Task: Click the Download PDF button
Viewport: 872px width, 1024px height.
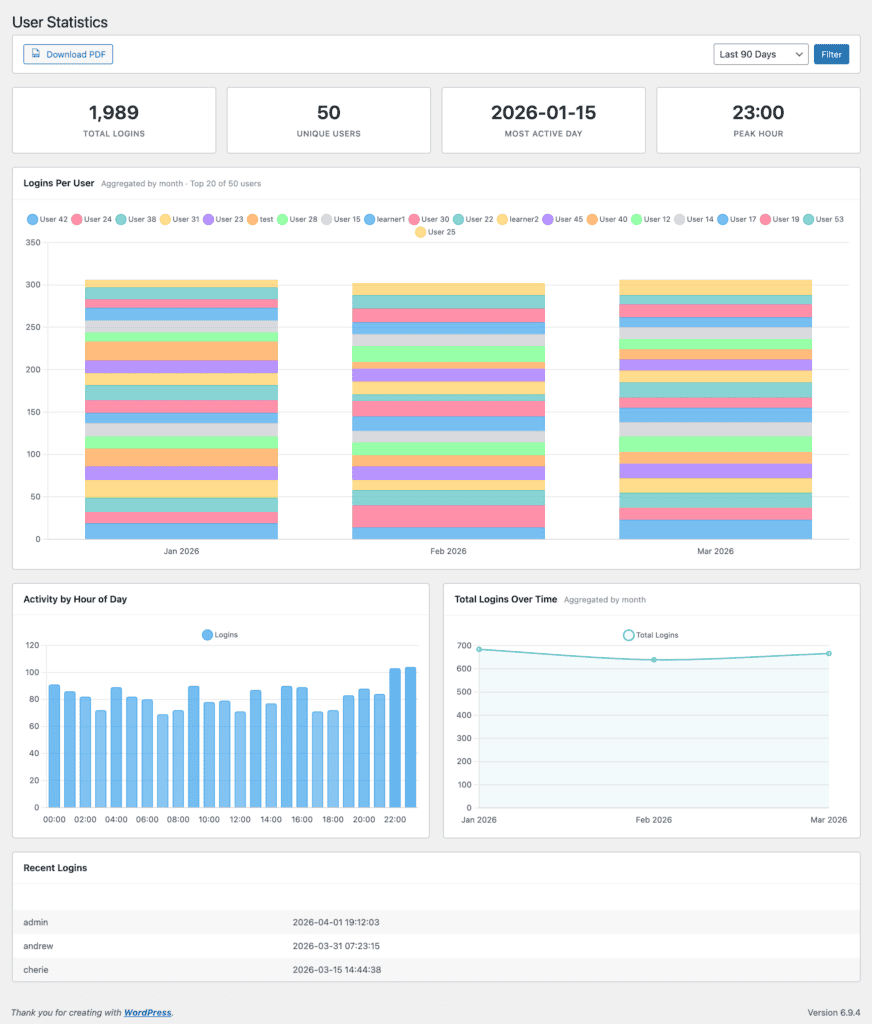Action: (x=67, y=54)
